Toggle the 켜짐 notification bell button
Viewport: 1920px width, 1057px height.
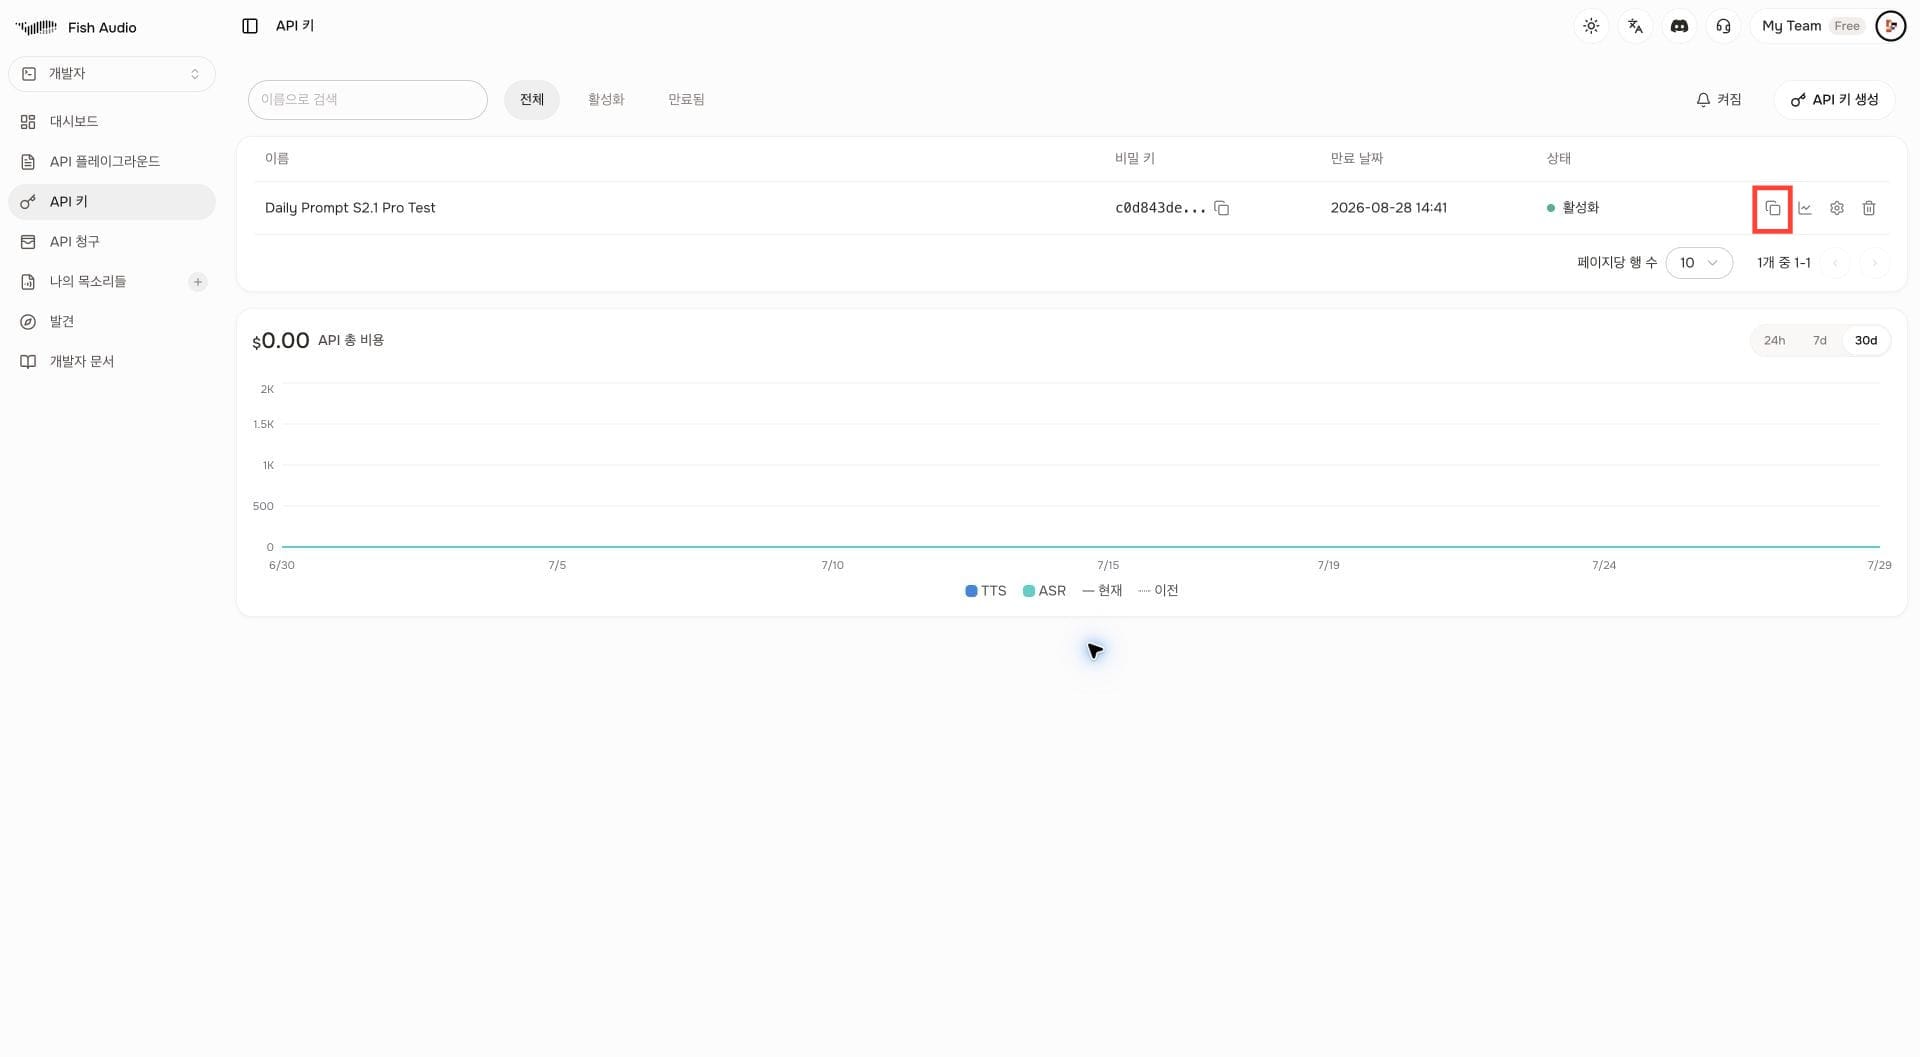1718,100
